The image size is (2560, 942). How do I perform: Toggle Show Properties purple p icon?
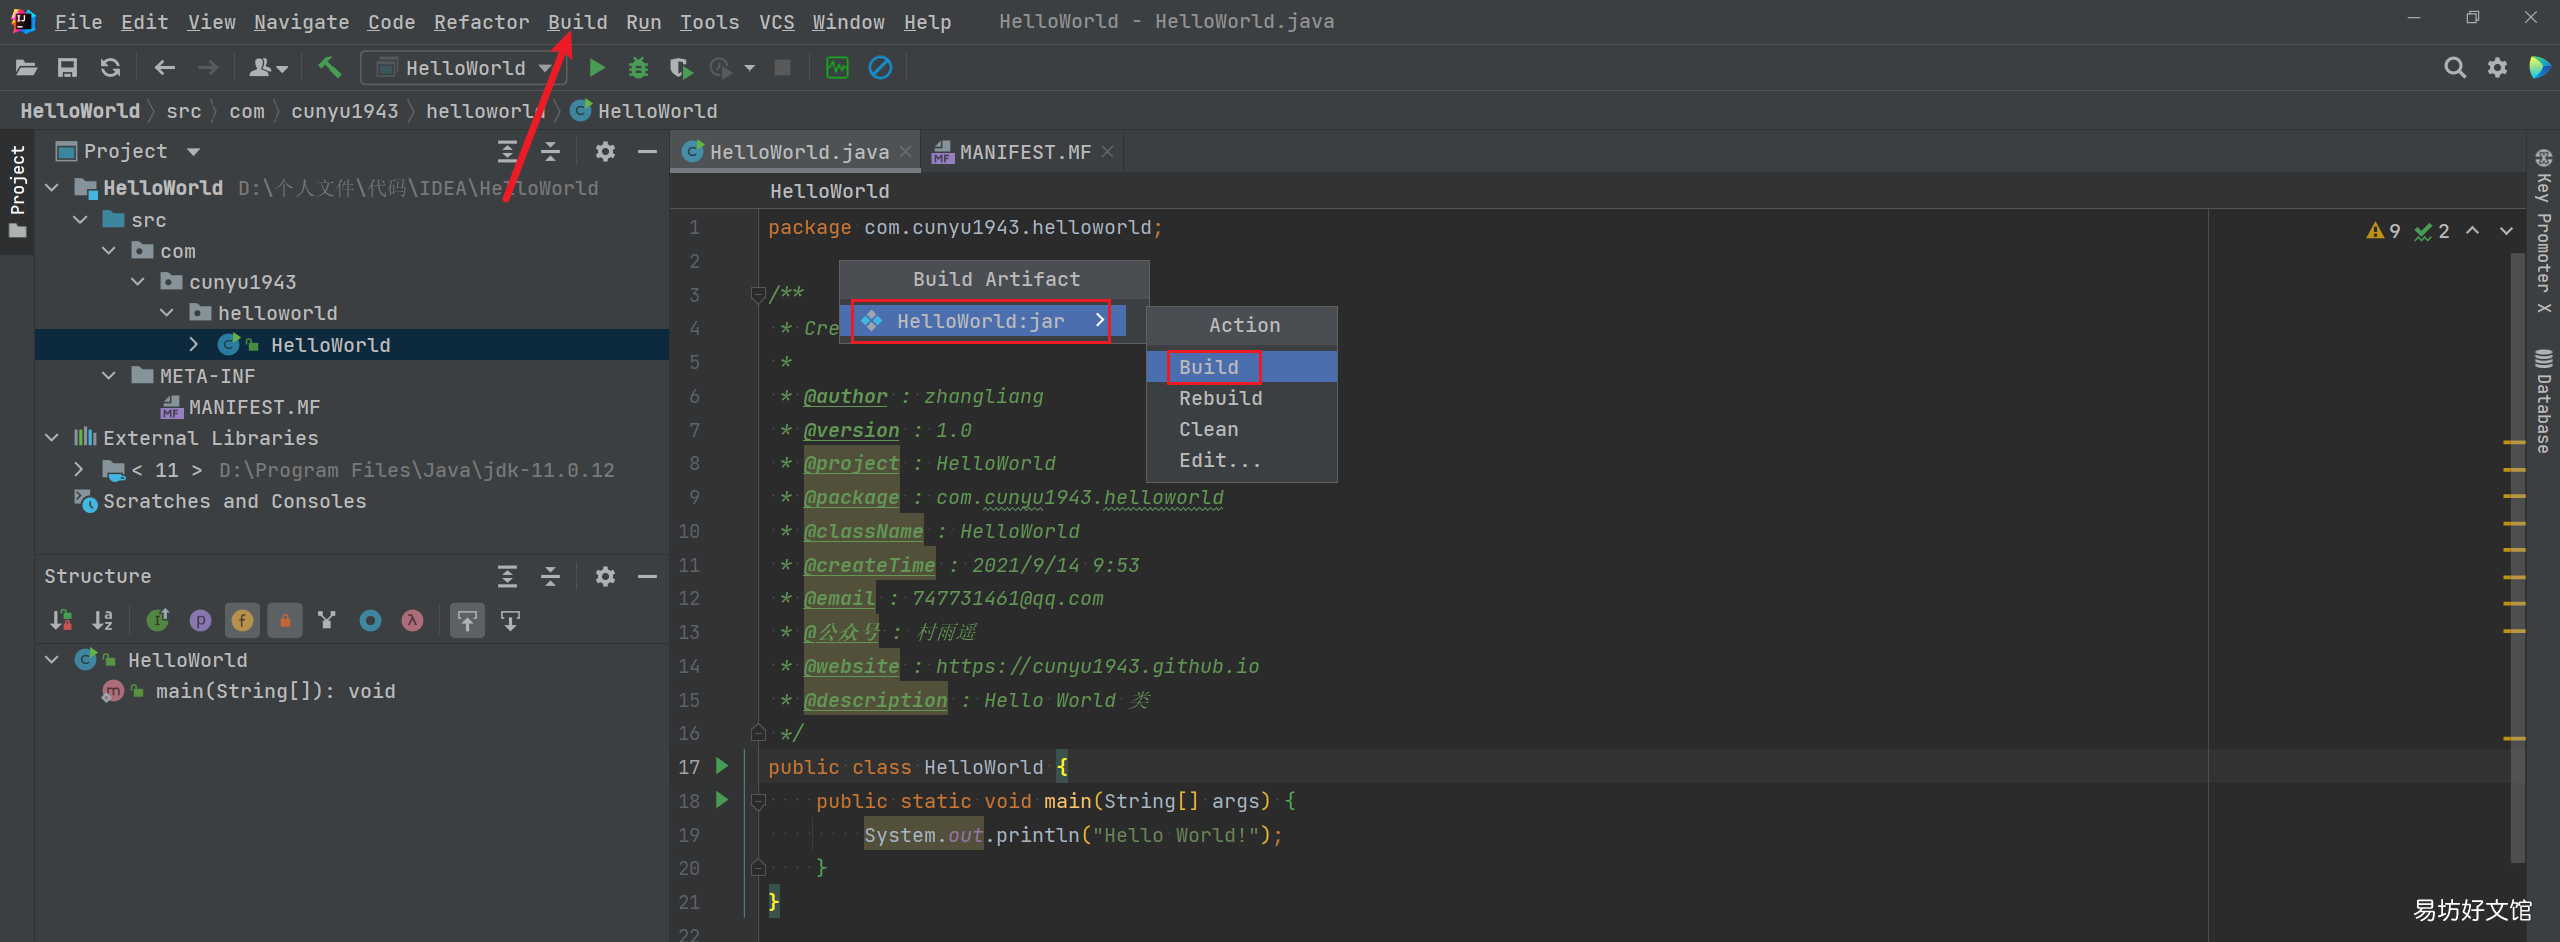click(200, 621)
